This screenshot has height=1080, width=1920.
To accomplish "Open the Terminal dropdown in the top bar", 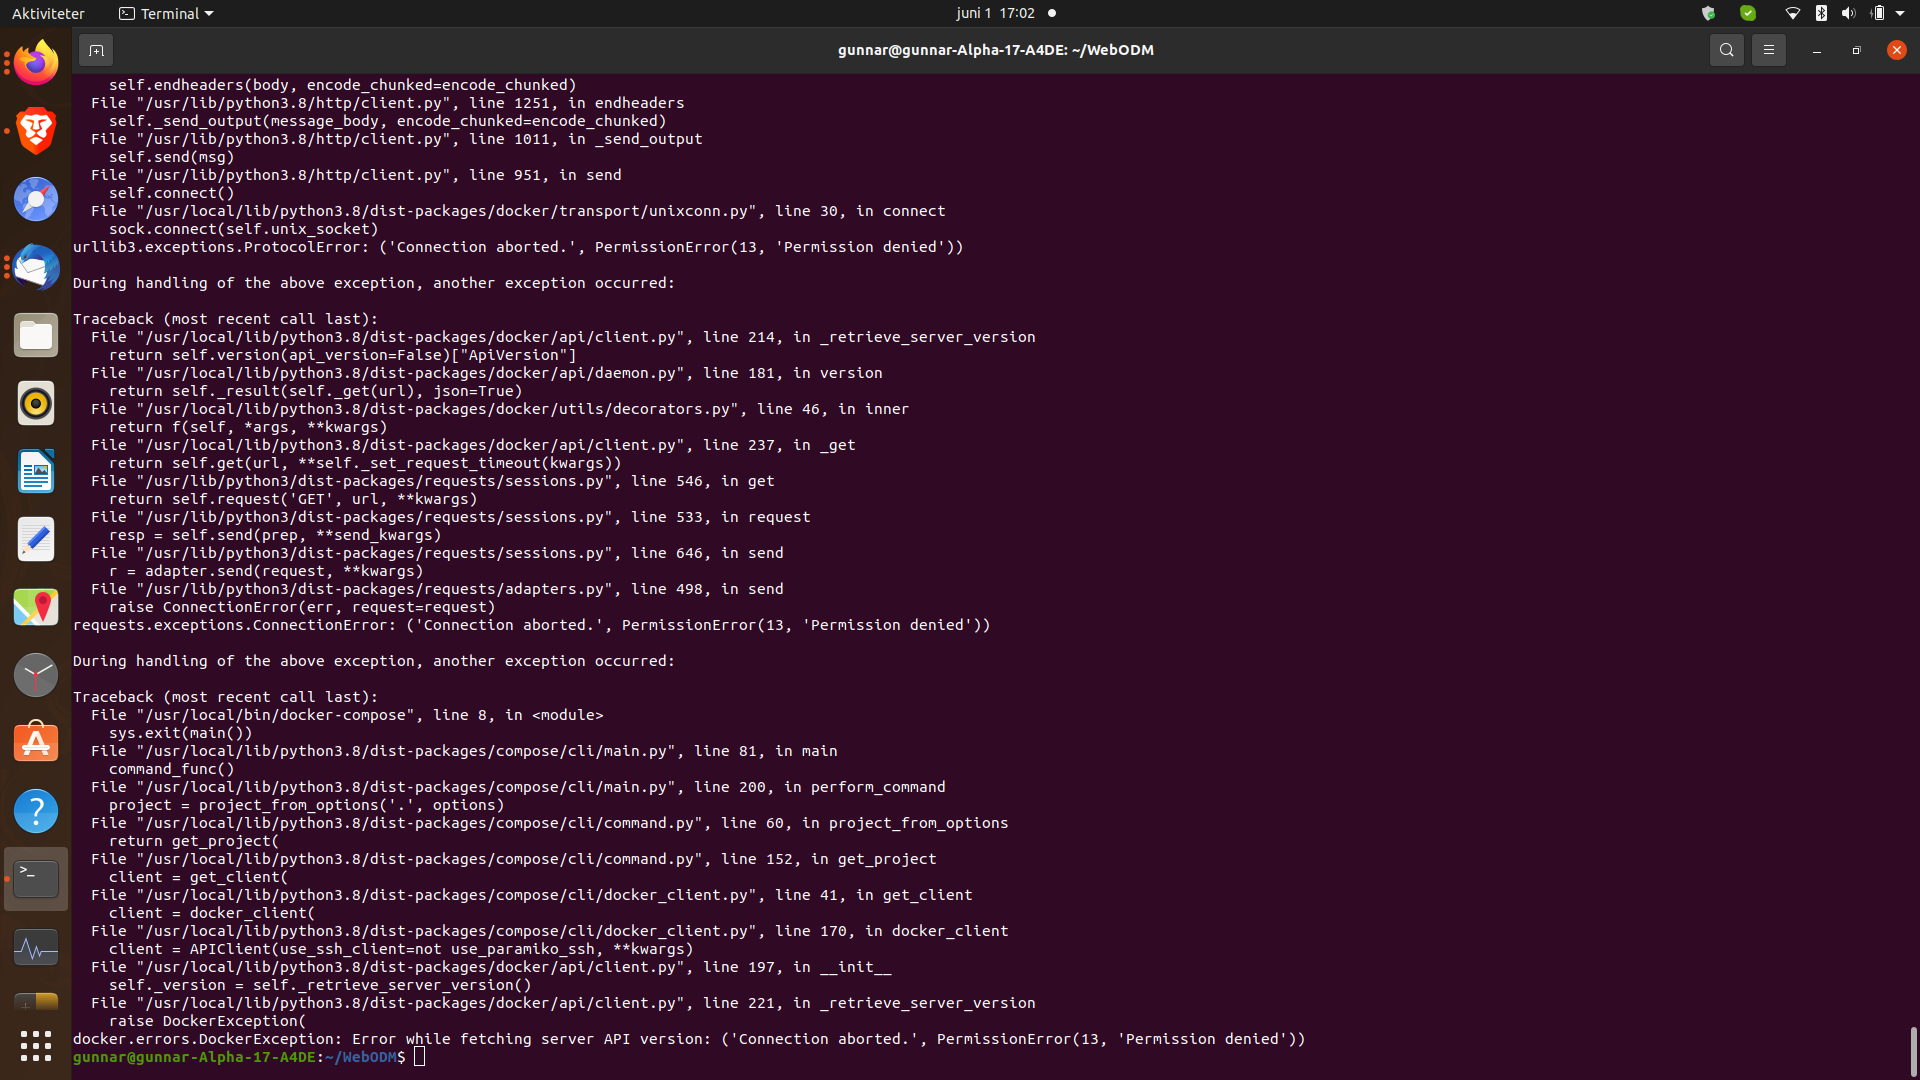I will point(165,13).
